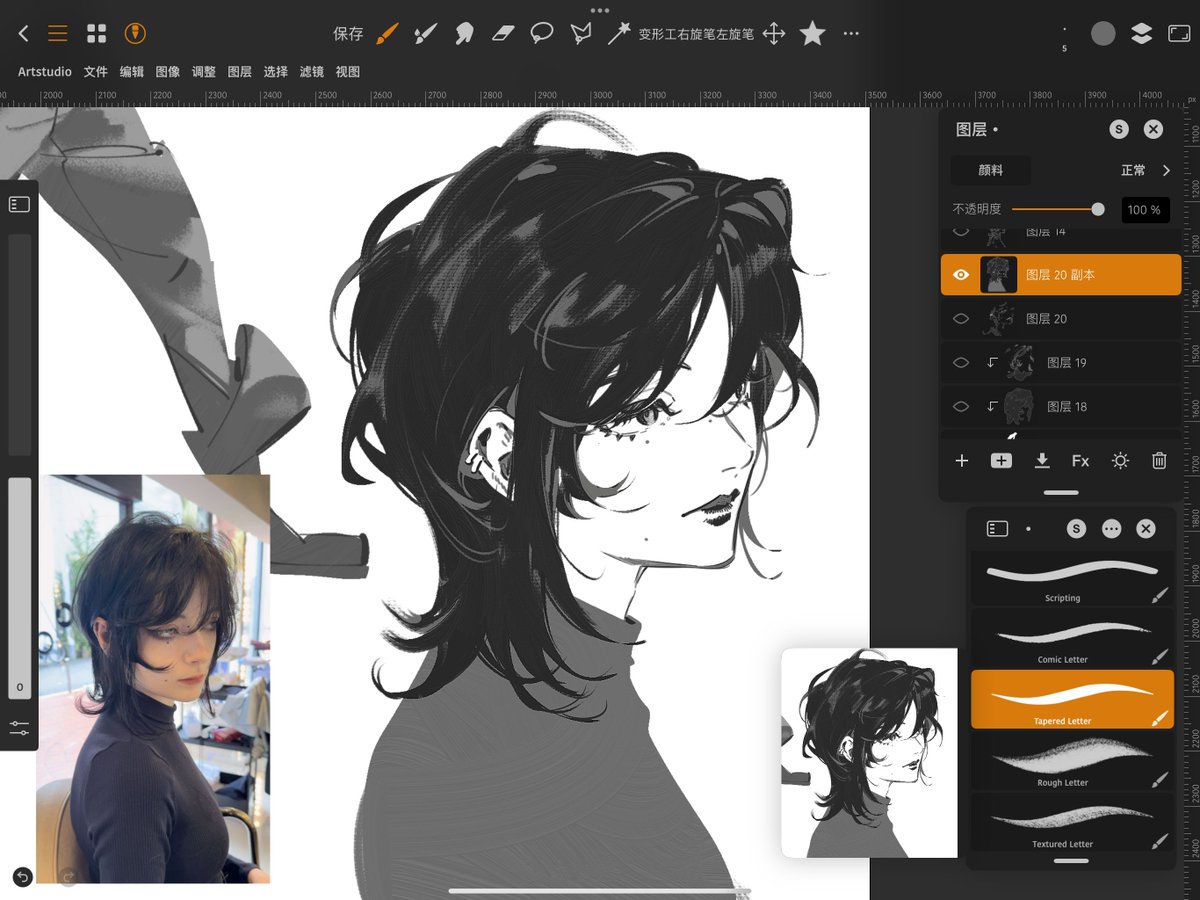Toggle visibility of 图层 14
The height and width of the screenshot is (900, 1200).
pyautogui.click(x=961, y=231)
